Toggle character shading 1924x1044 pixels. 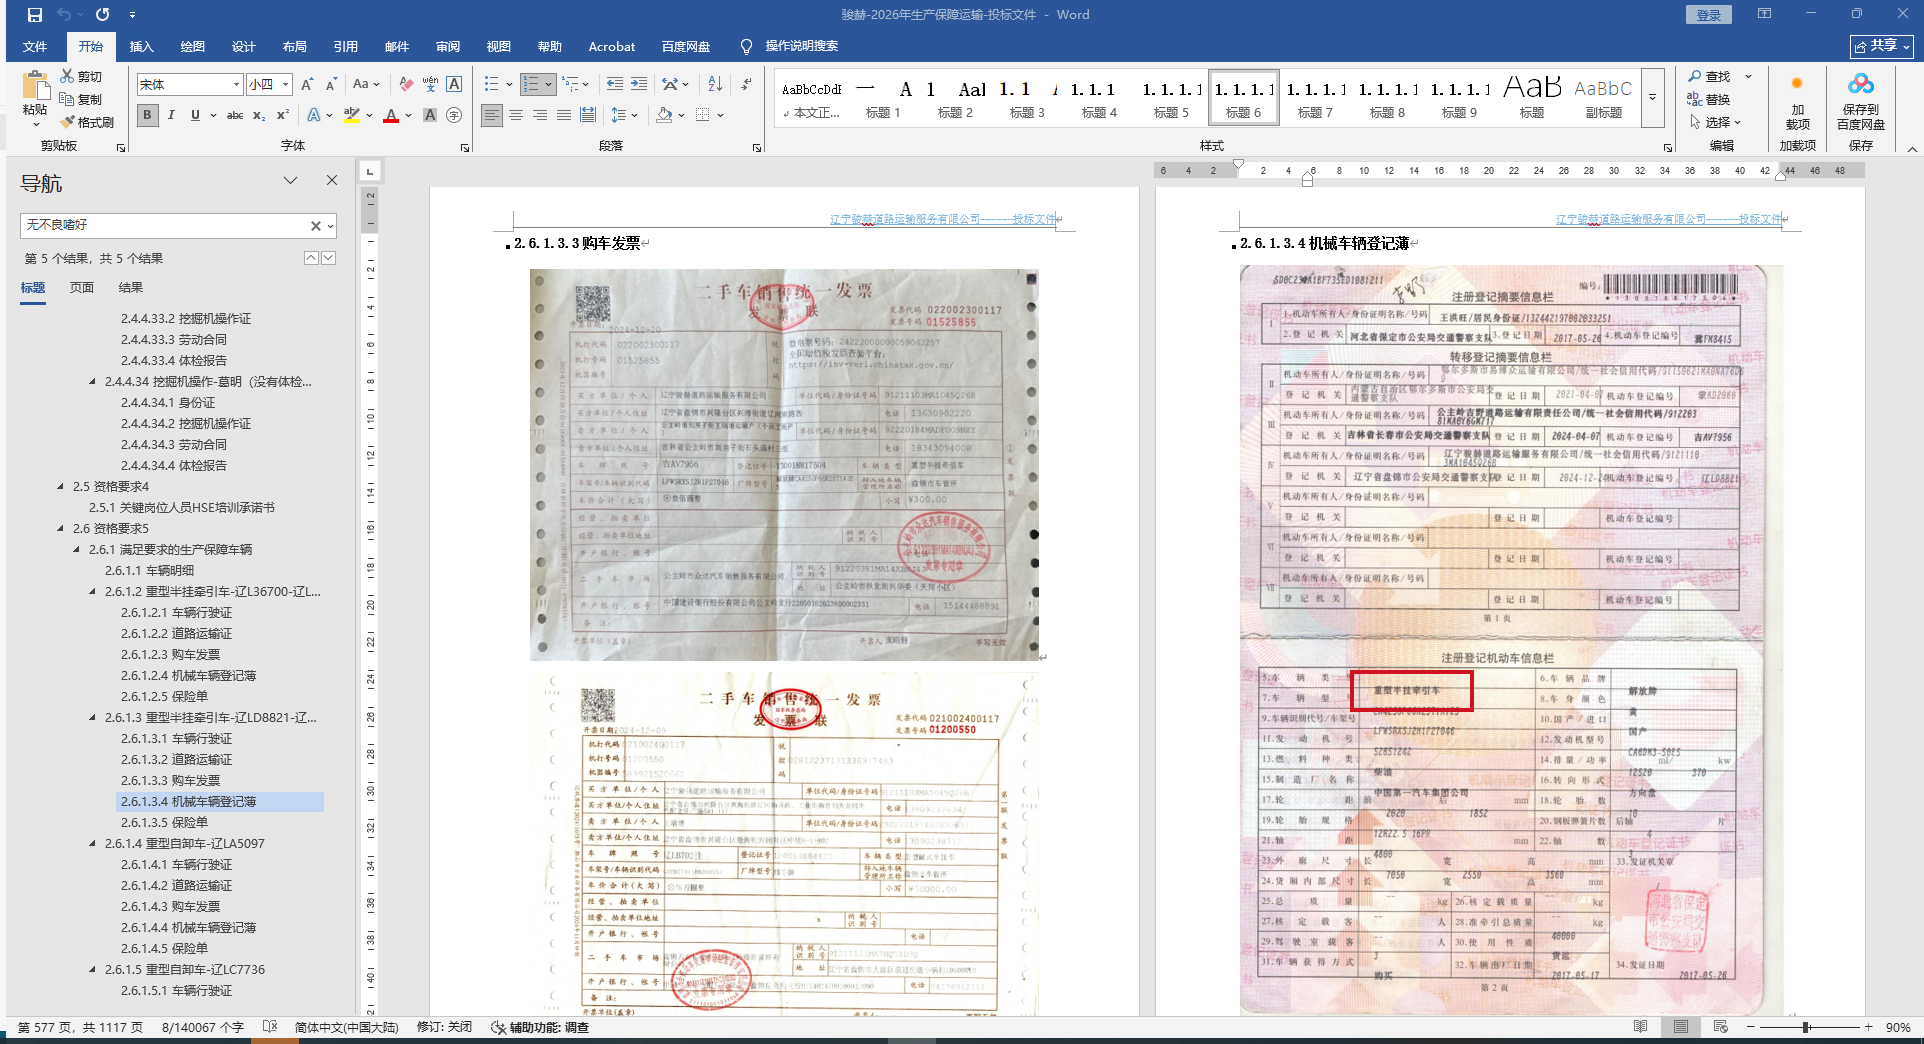point(430,115)
